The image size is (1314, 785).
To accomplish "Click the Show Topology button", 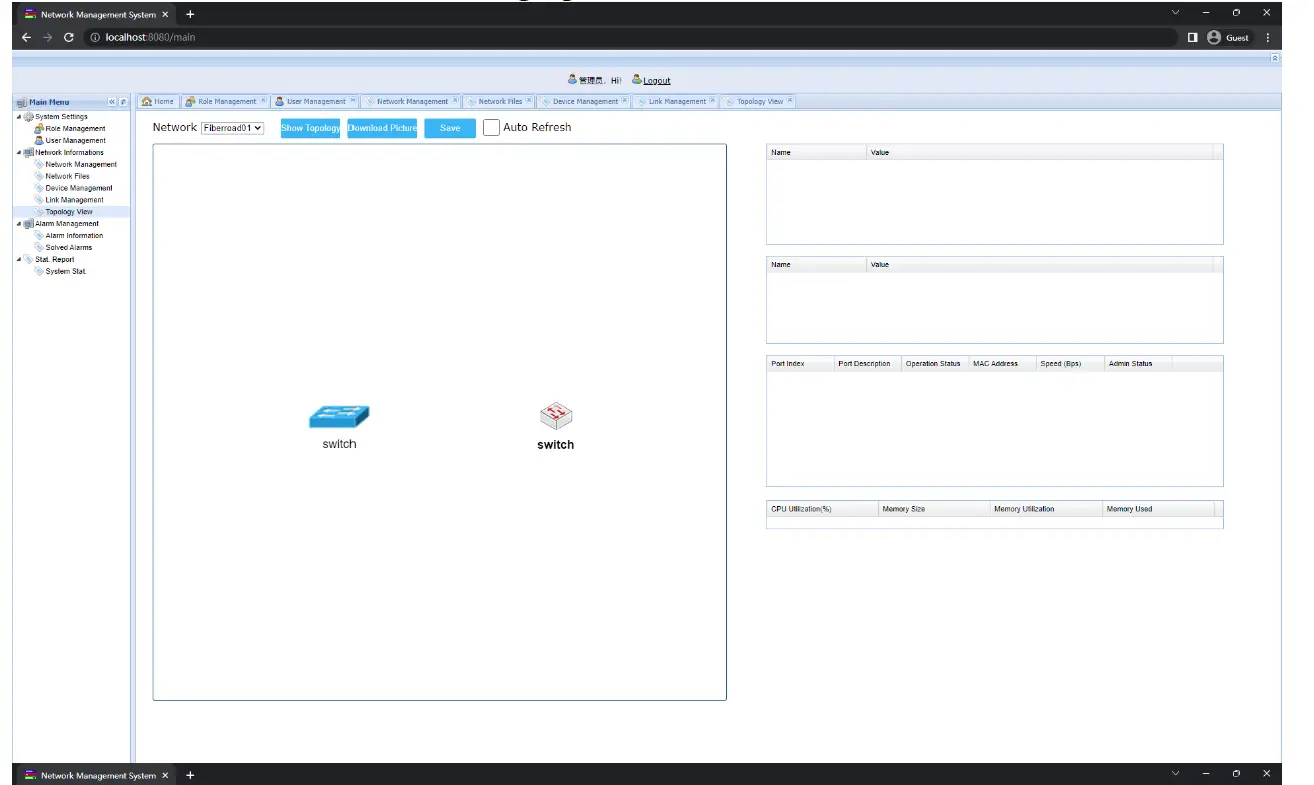I will click(x=310, y=127).
